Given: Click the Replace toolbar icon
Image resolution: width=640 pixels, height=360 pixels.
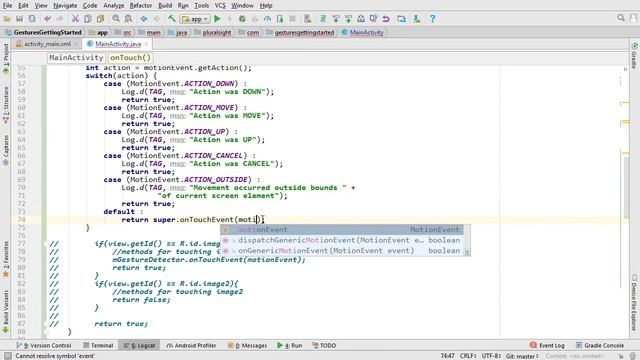Looking at the screenshot, I should pos(128,19).
